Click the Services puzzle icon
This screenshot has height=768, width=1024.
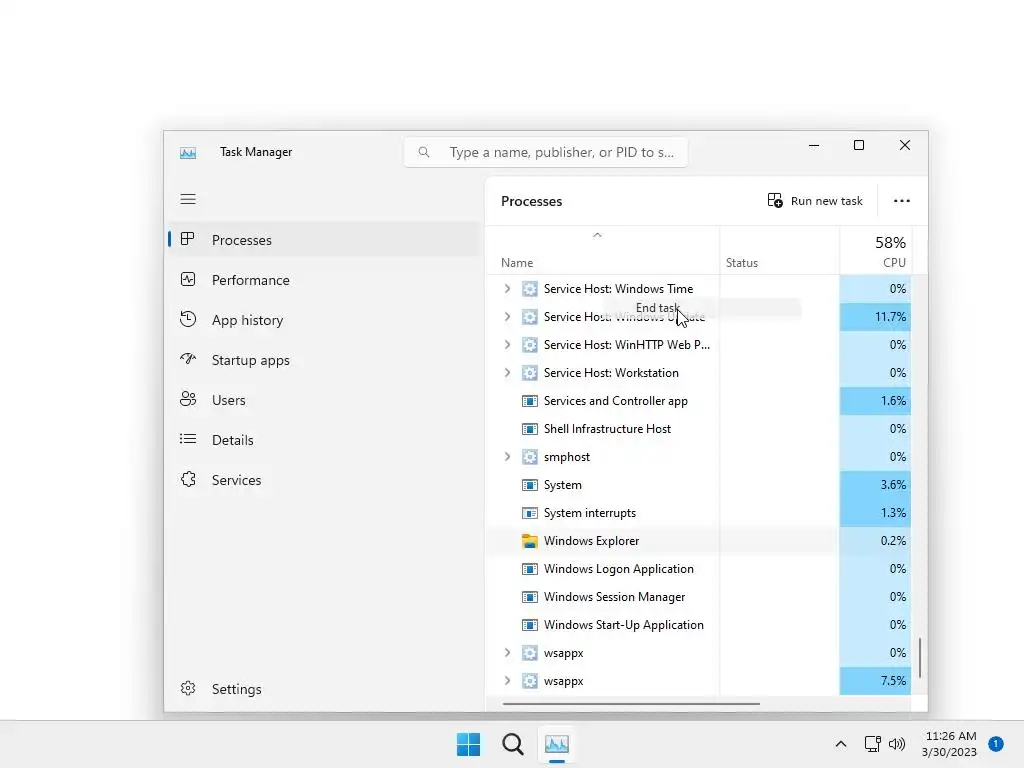(x=188, y=479)
